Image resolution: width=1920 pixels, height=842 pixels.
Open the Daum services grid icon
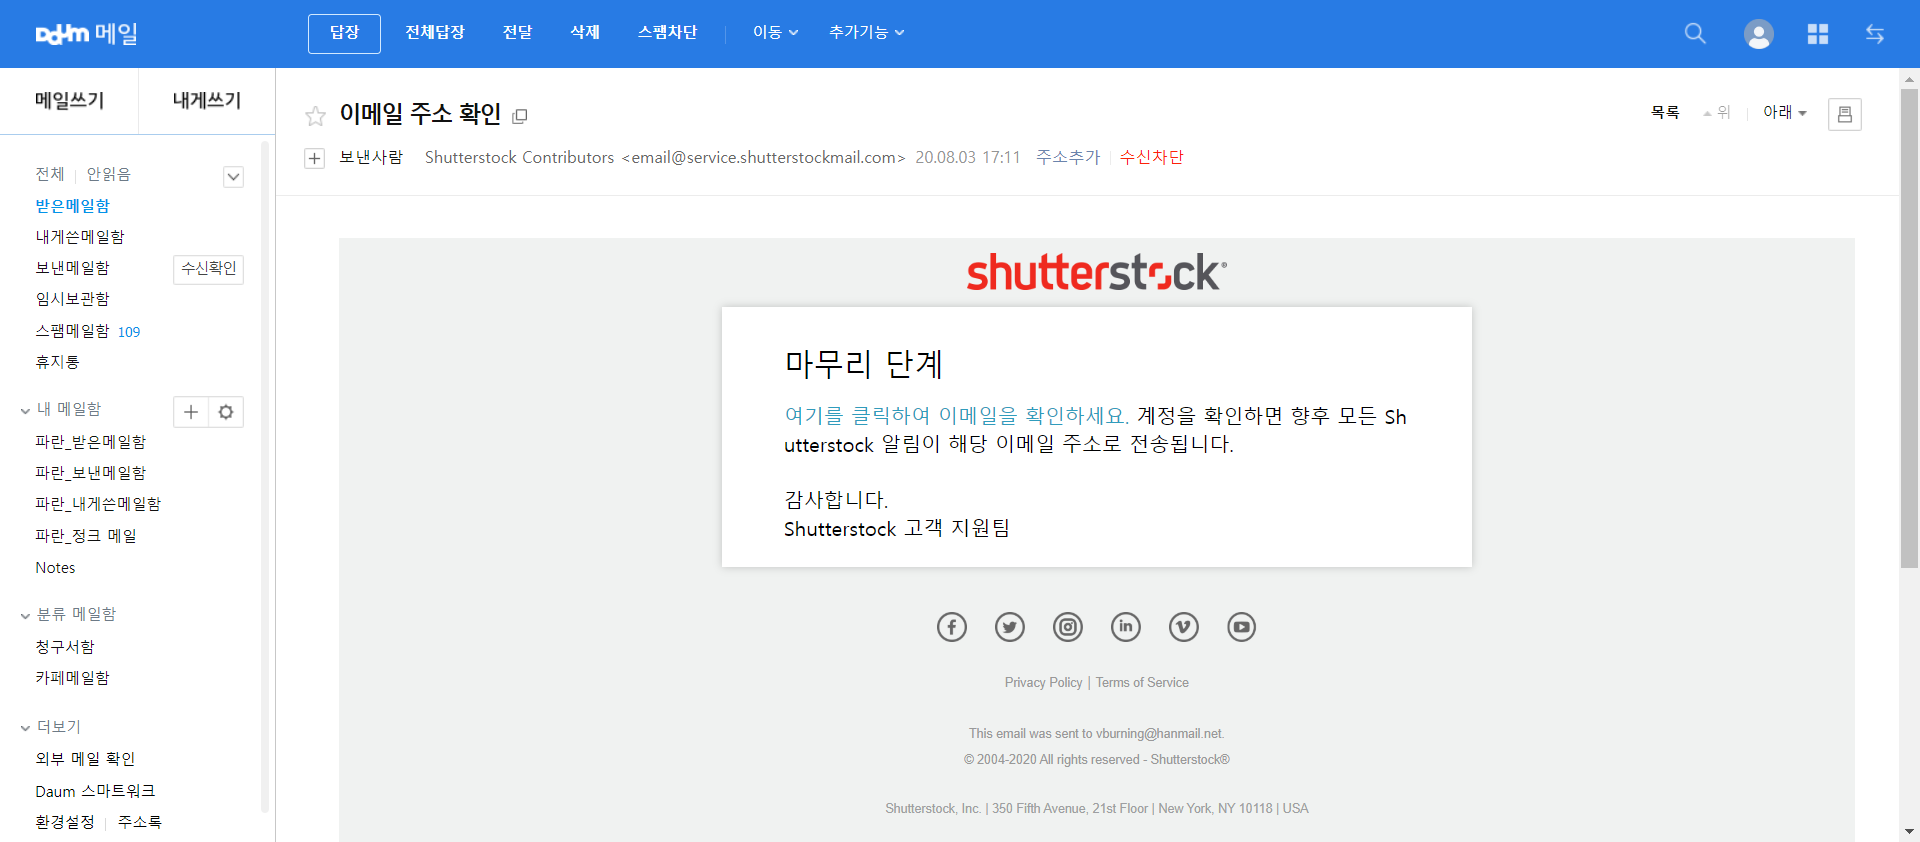click(1818, 34)
